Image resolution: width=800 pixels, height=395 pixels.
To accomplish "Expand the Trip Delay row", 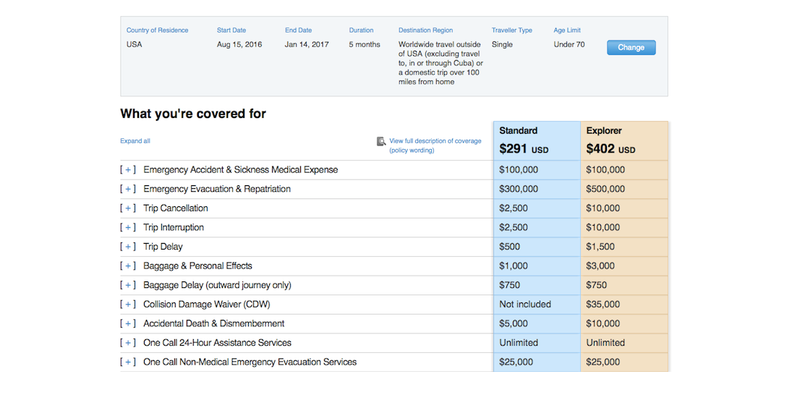I will point(128,246).
